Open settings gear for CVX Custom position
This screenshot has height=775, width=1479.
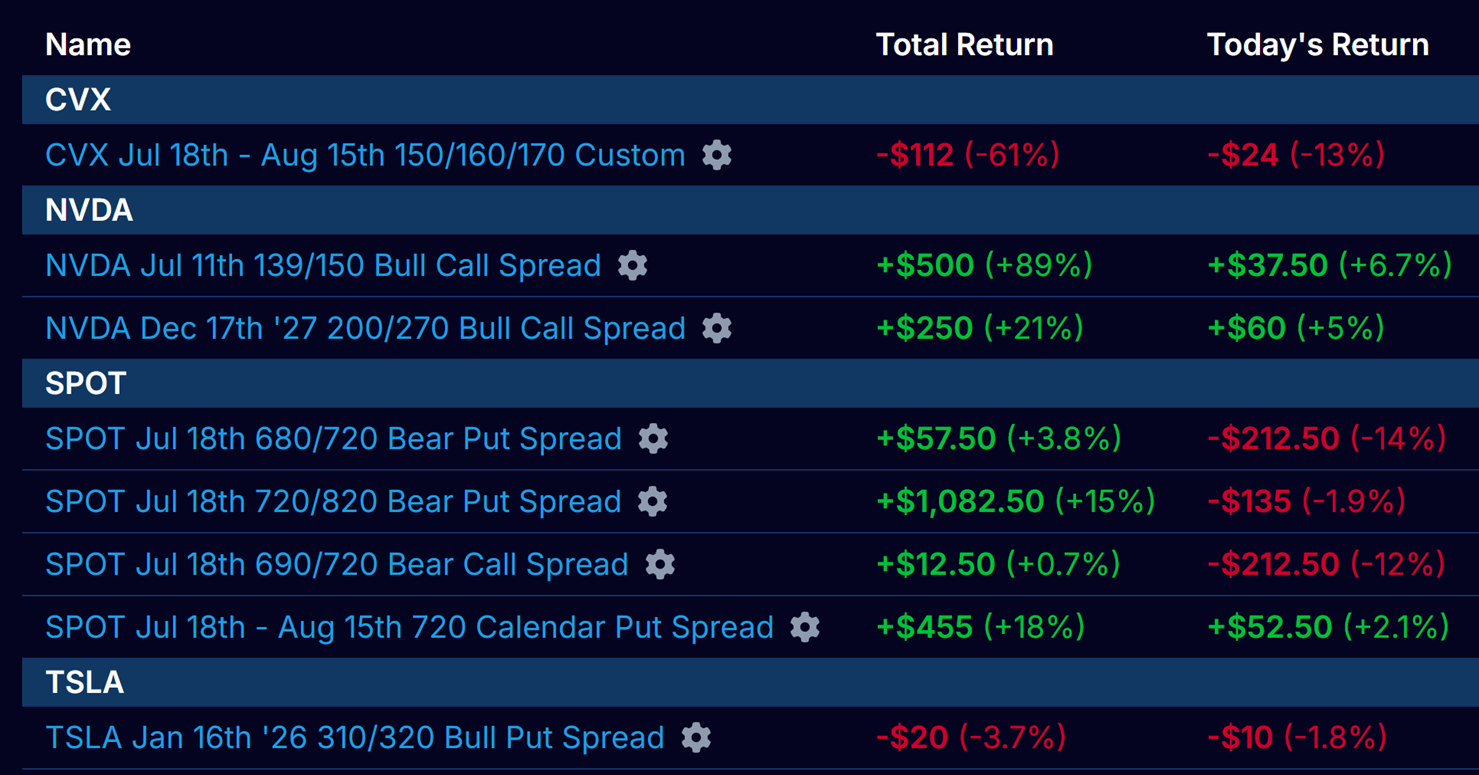(717, 155)
